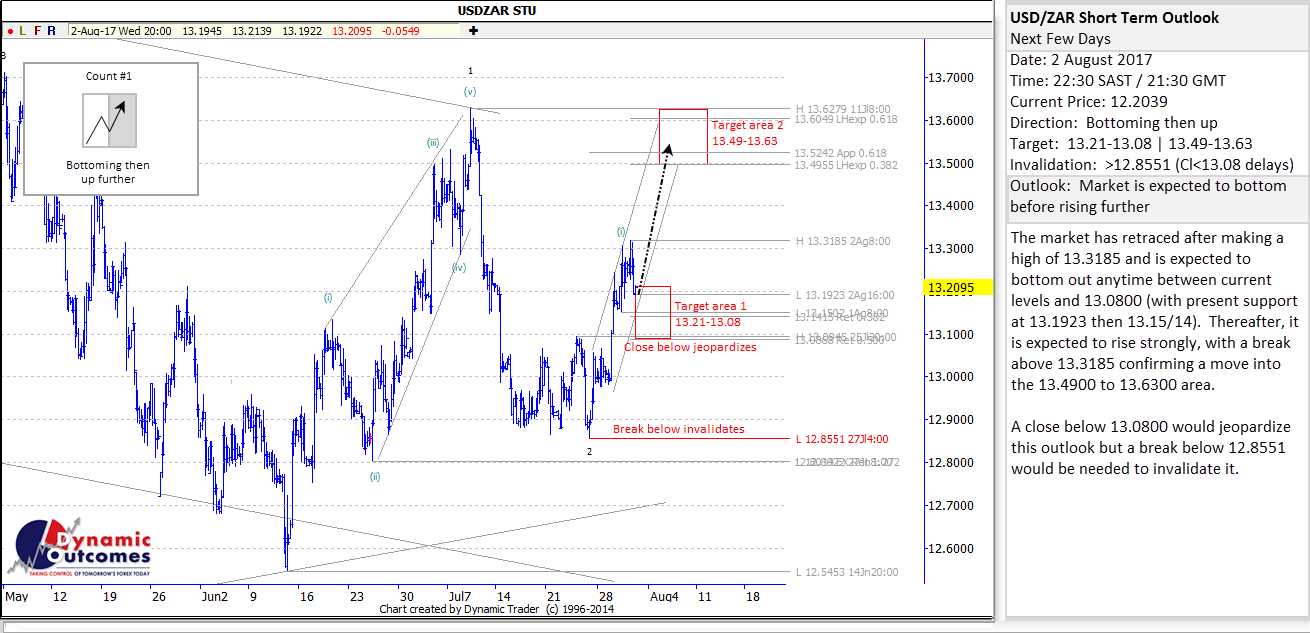Click the '13.5242 App 0.618' projection label

[x=841, y=154]
